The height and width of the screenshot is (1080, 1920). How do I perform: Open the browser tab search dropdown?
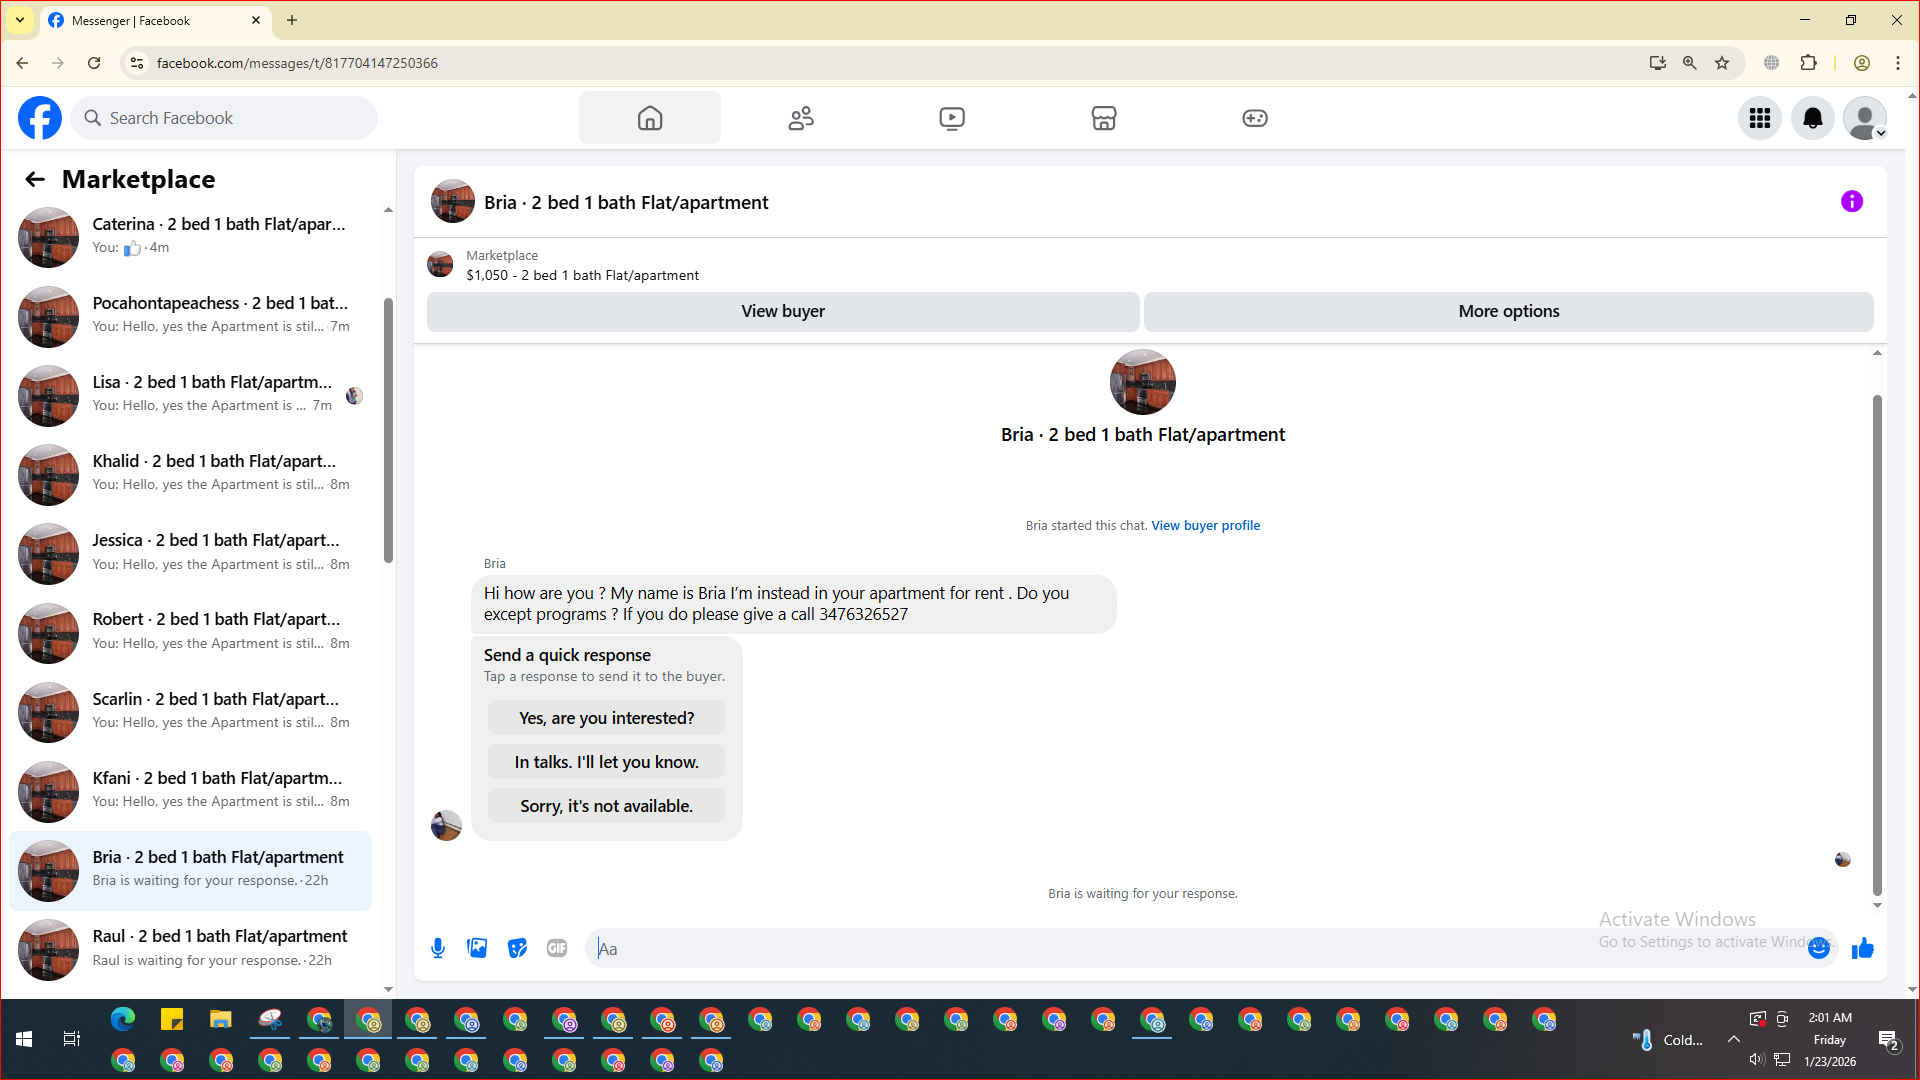(x=20, y=20)
